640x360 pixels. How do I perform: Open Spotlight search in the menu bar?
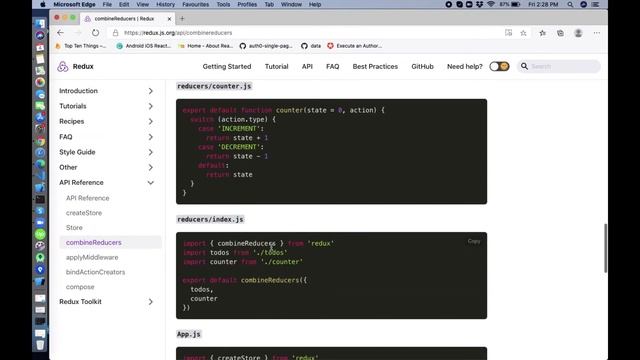[x=570, y=4]
